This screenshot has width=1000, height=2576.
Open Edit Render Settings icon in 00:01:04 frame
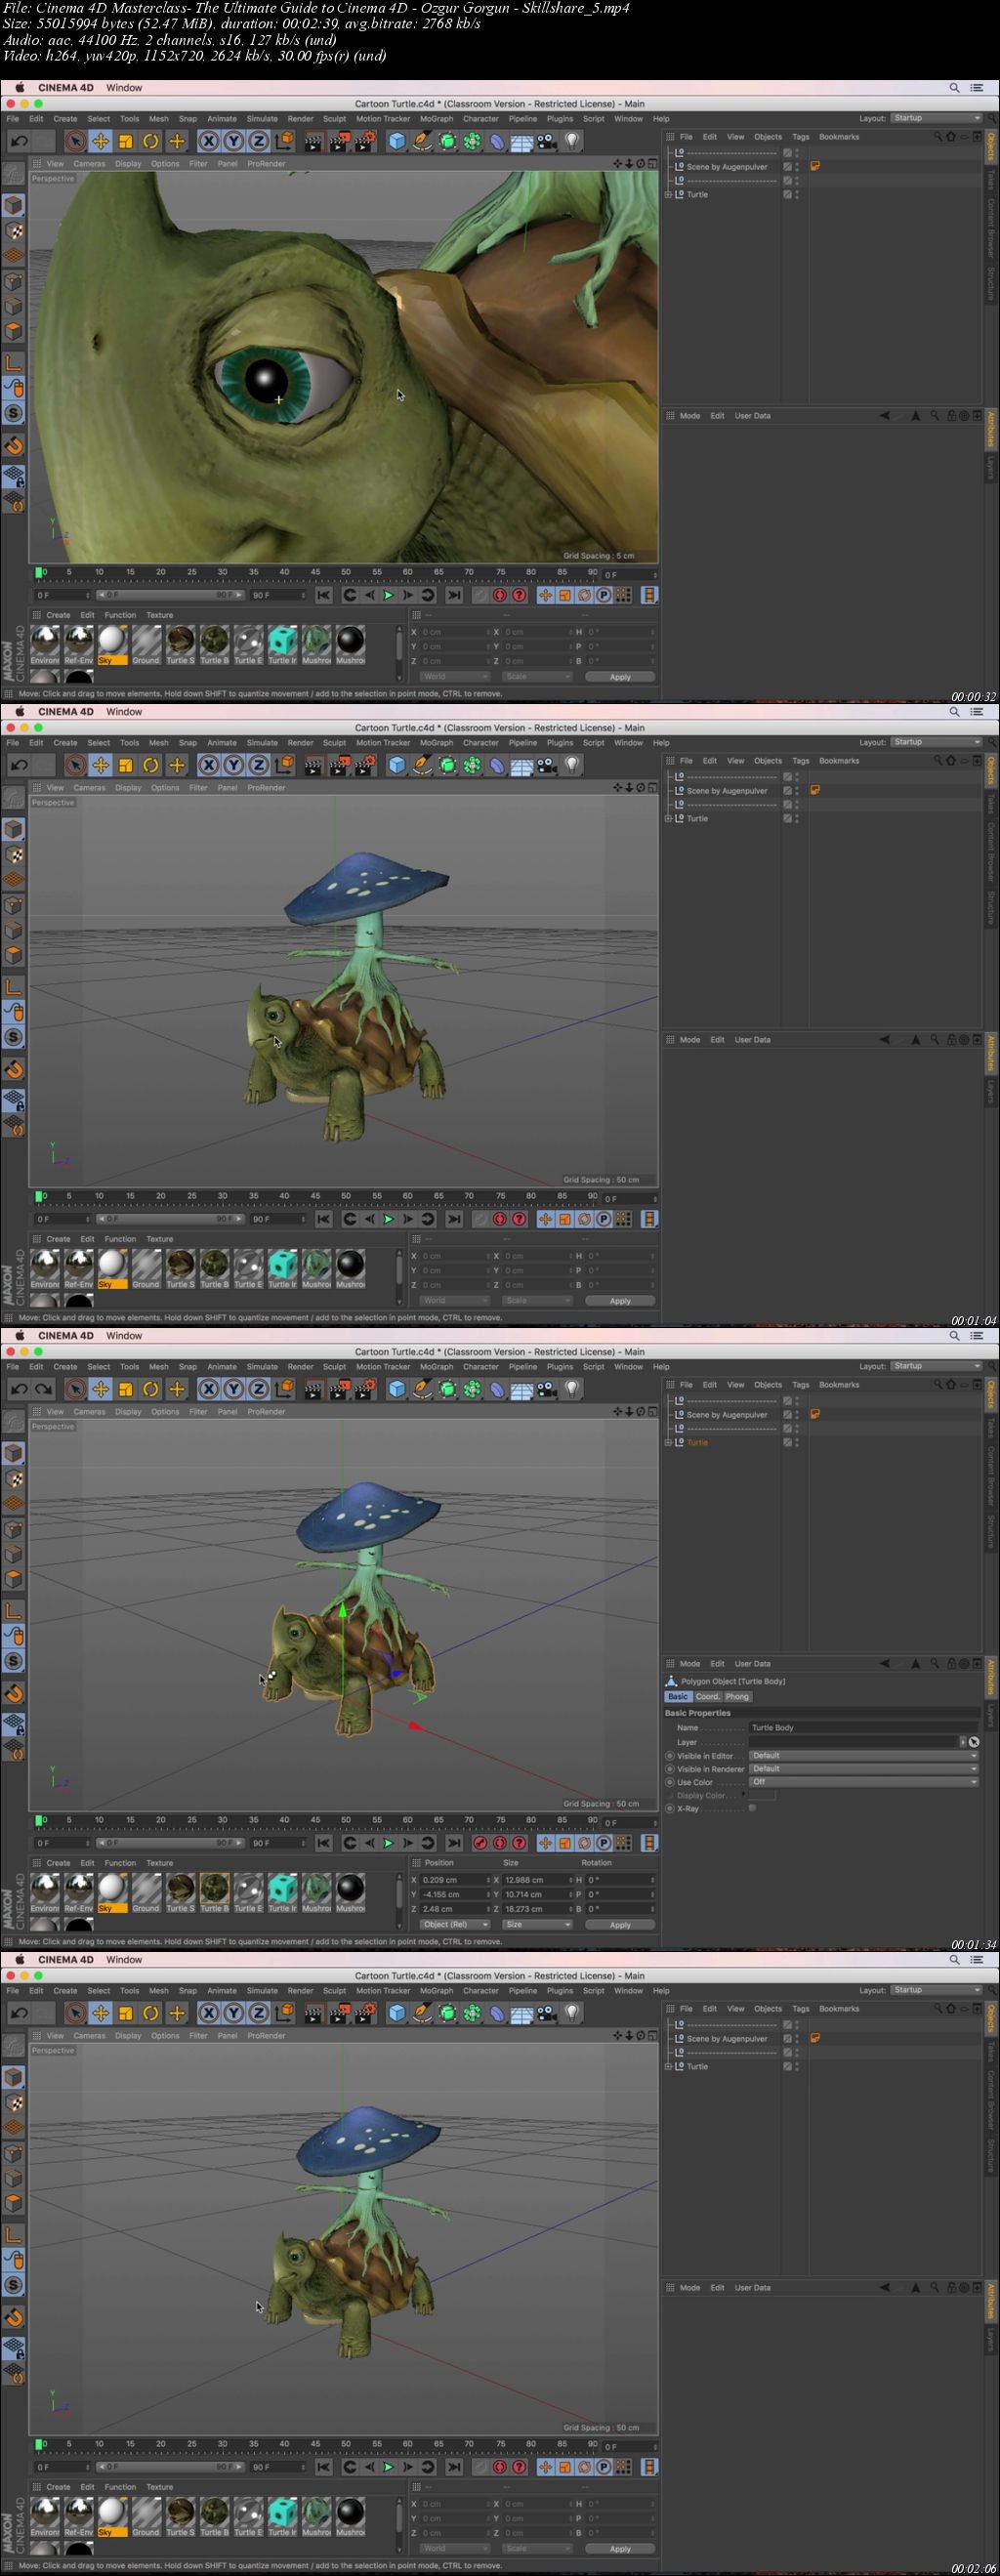pyautogui.click(x=364, y=766)
